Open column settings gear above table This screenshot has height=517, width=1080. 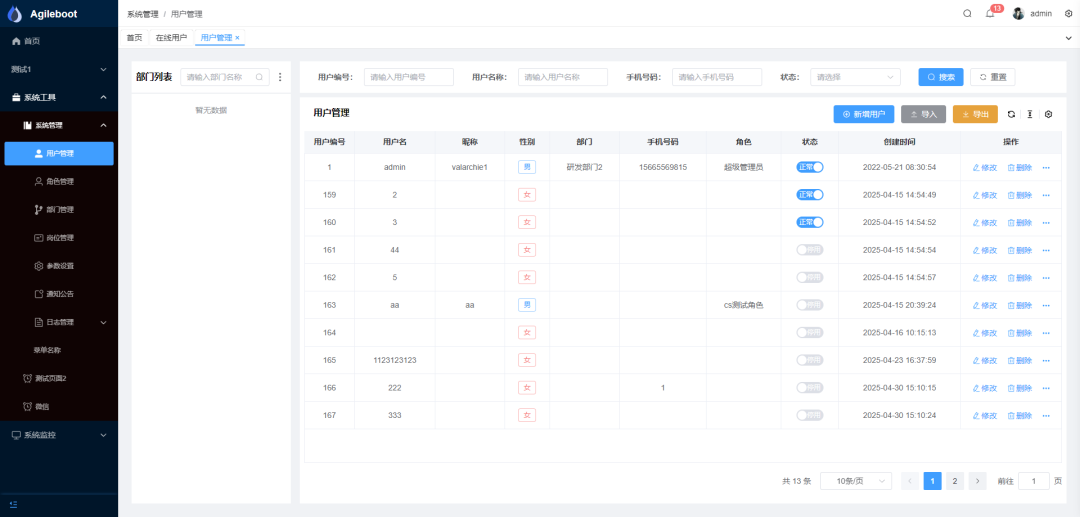point(1048,115)
